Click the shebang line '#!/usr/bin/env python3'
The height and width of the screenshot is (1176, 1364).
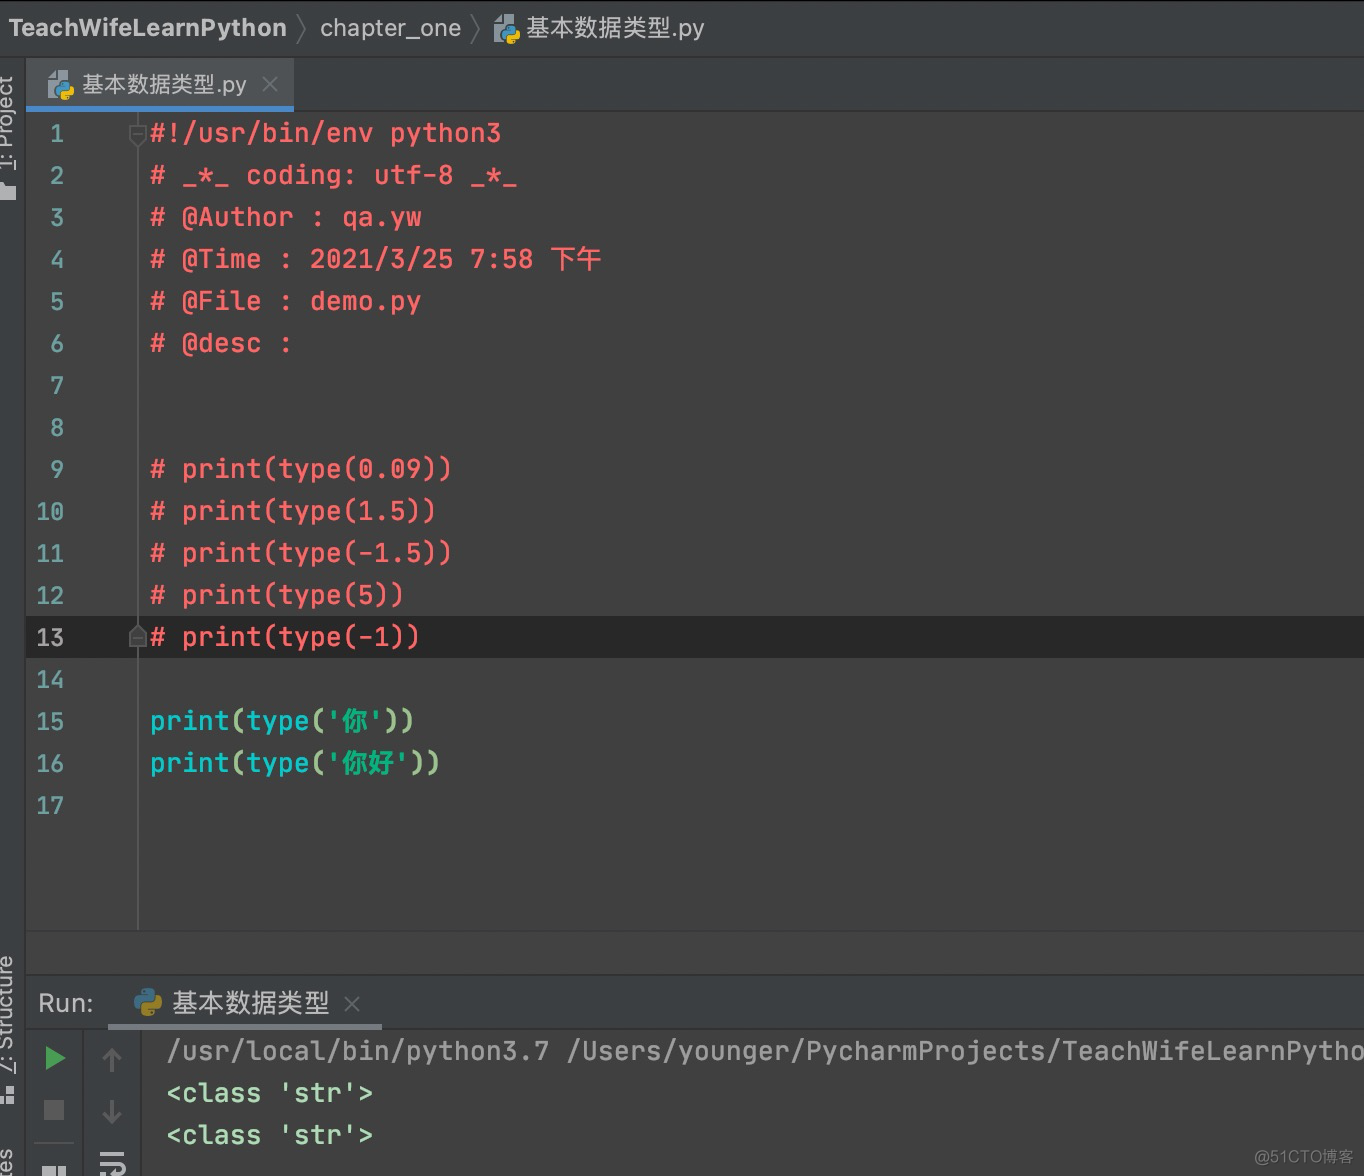tap(325, 134)
